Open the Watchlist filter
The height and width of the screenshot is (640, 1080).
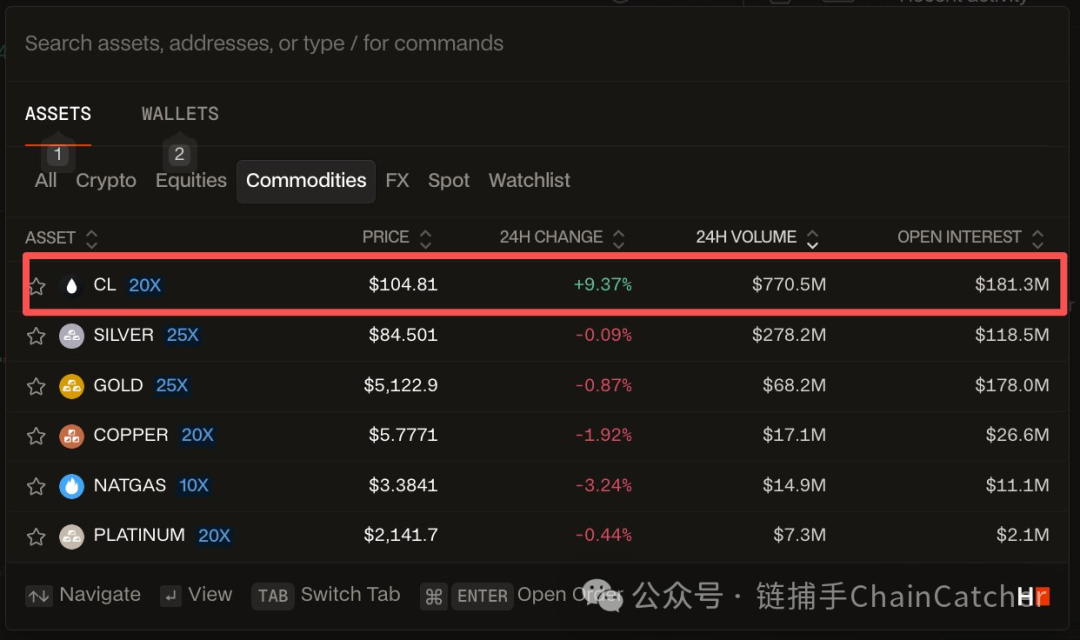529,180
